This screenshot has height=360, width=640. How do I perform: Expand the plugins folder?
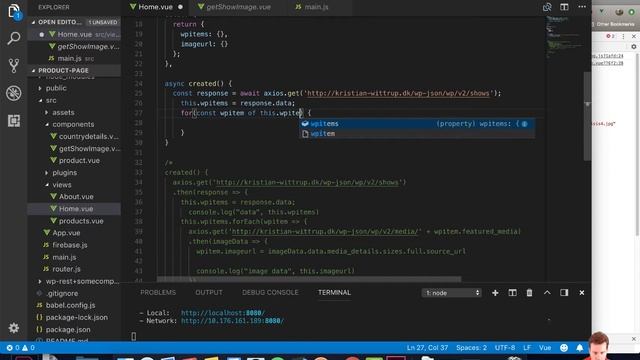[x=64, y=173]
